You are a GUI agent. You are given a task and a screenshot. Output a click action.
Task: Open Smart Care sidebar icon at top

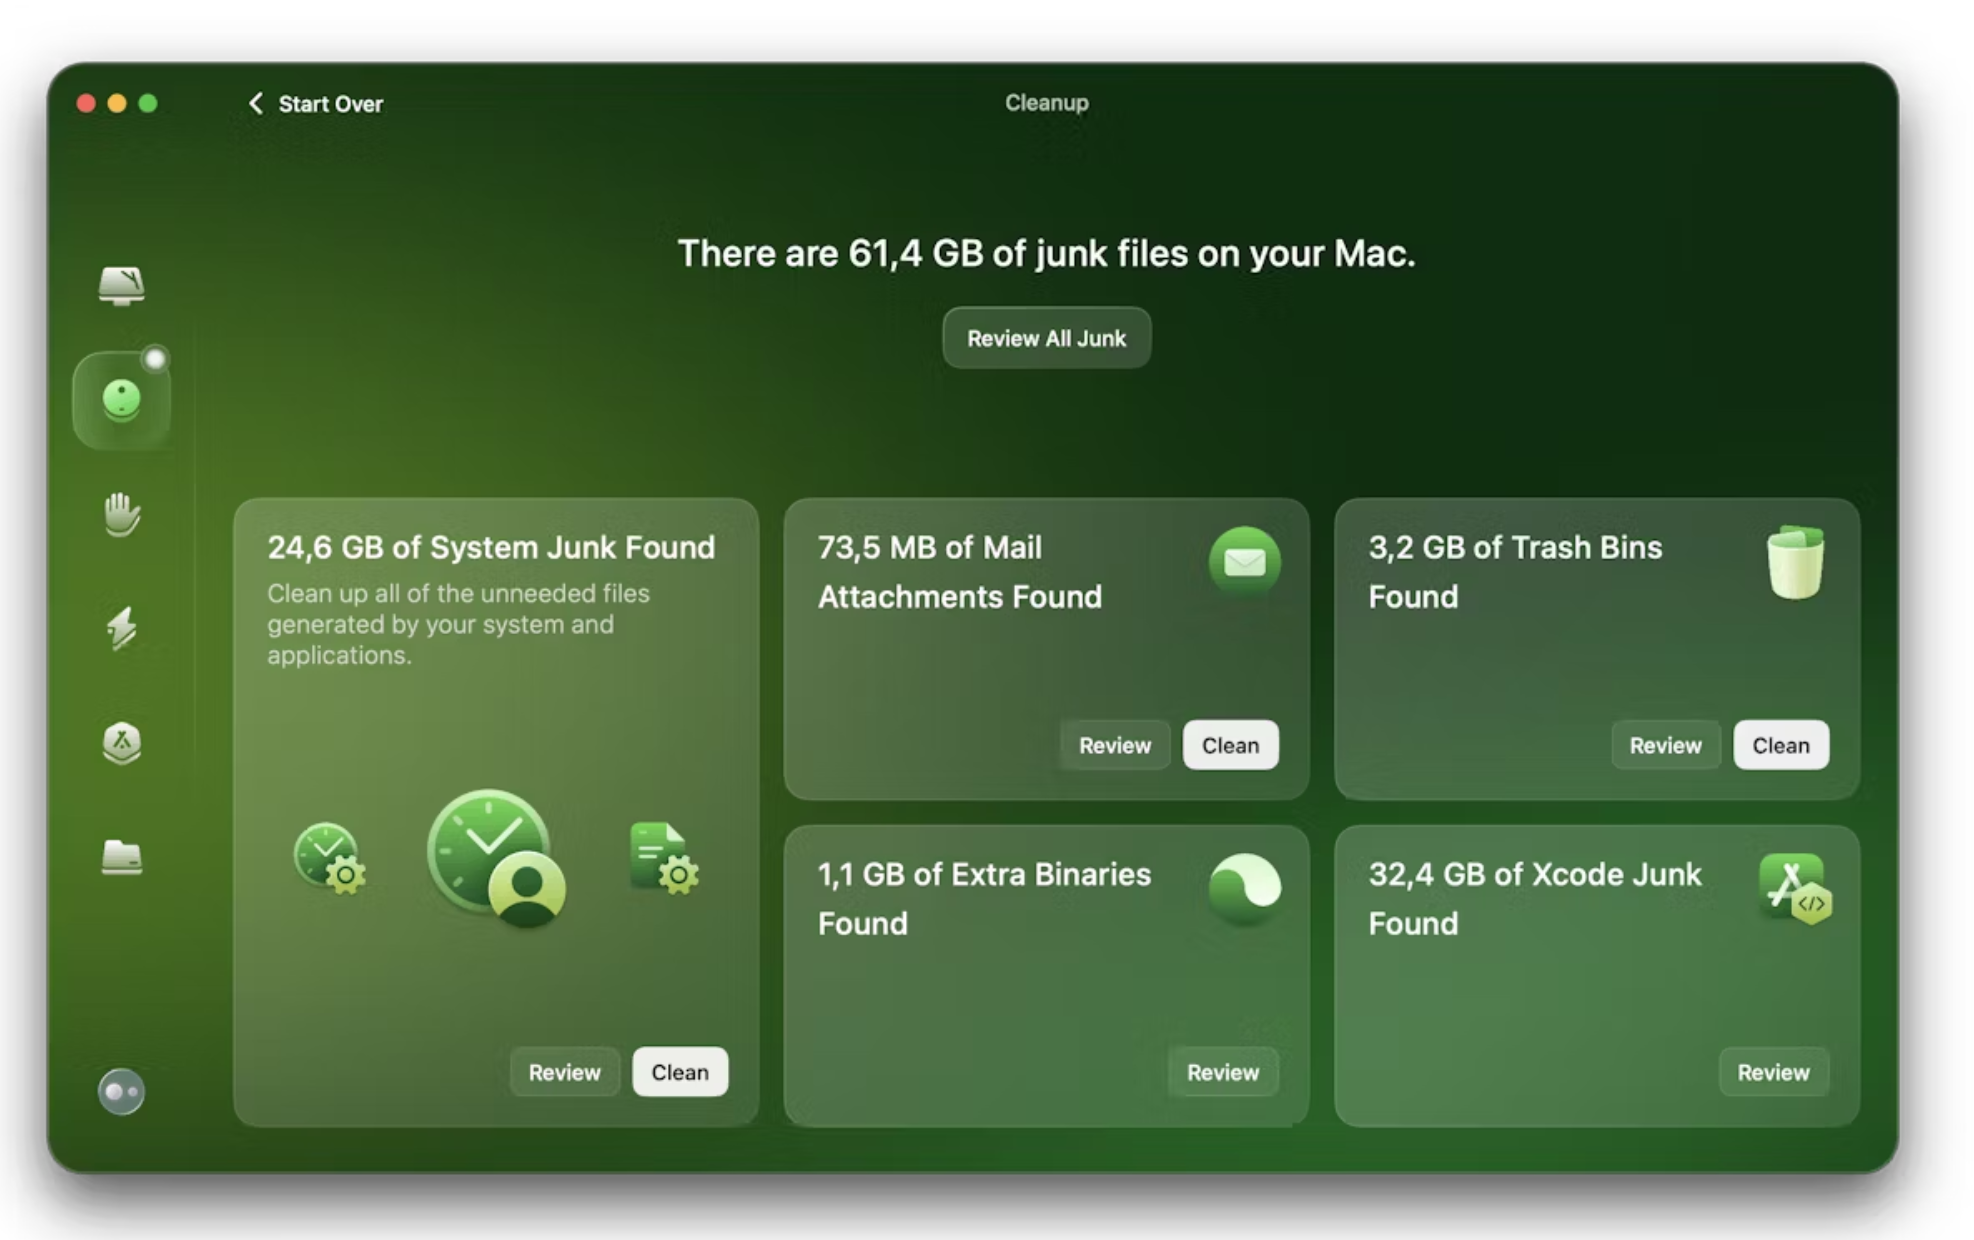[121, 286]
